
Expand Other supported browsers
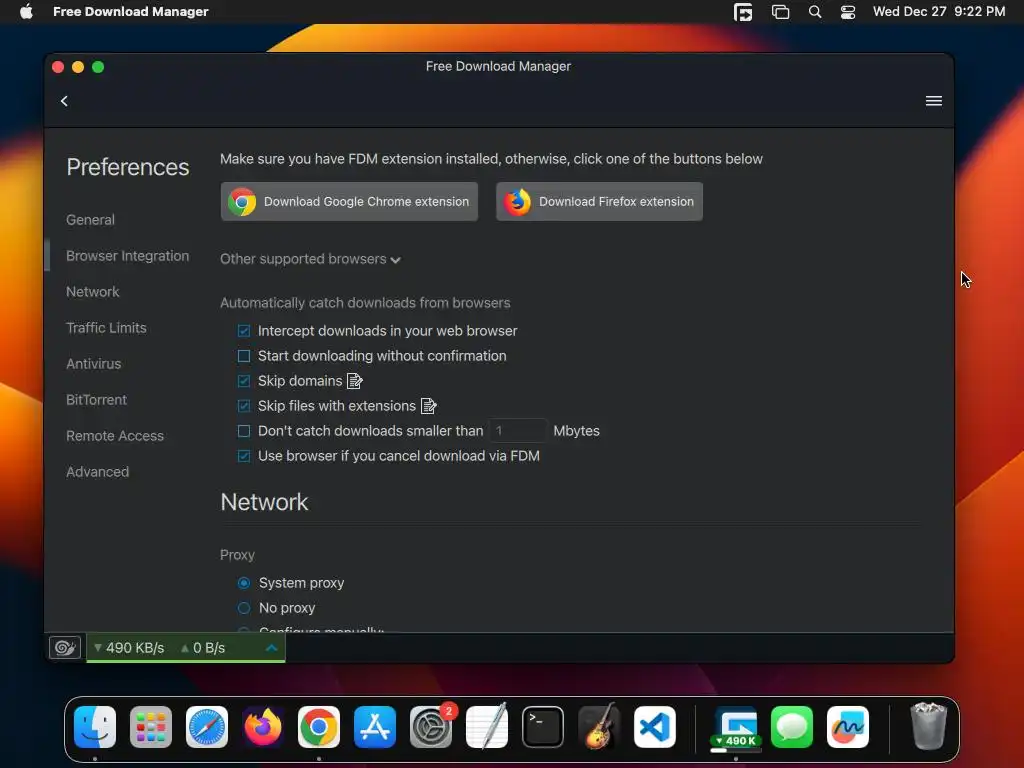(310, 259)
